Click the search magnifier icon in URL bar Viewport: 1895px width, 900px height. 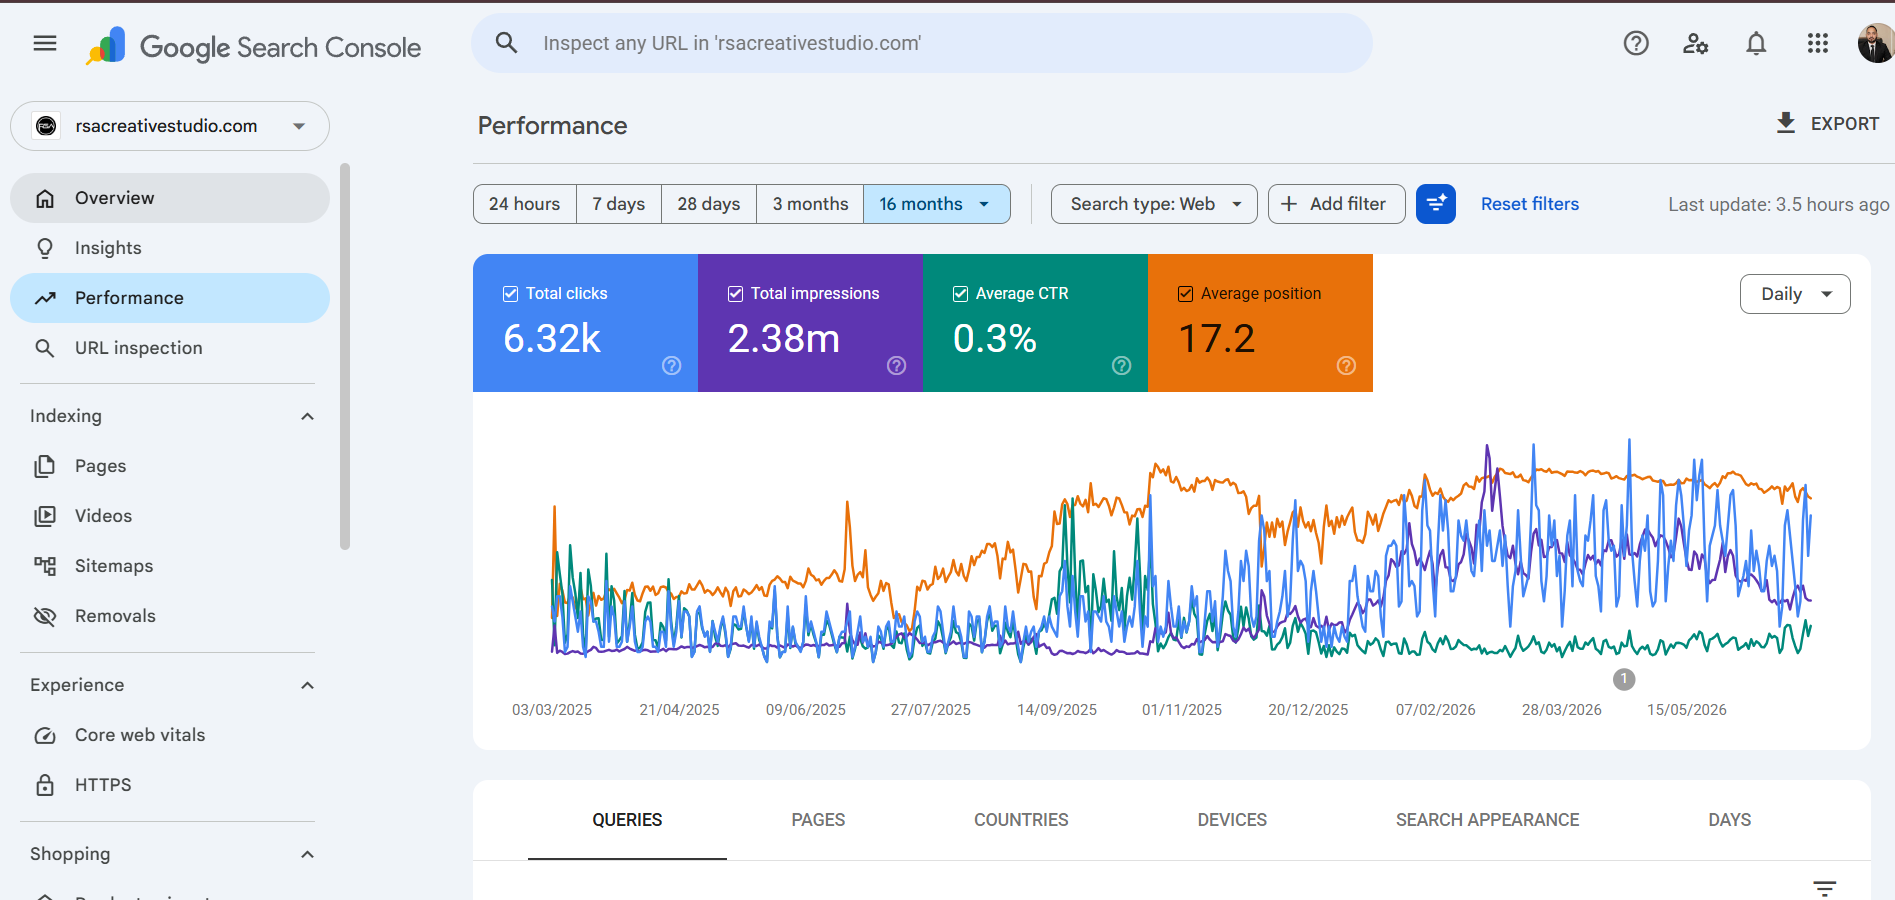click(507, 43)
